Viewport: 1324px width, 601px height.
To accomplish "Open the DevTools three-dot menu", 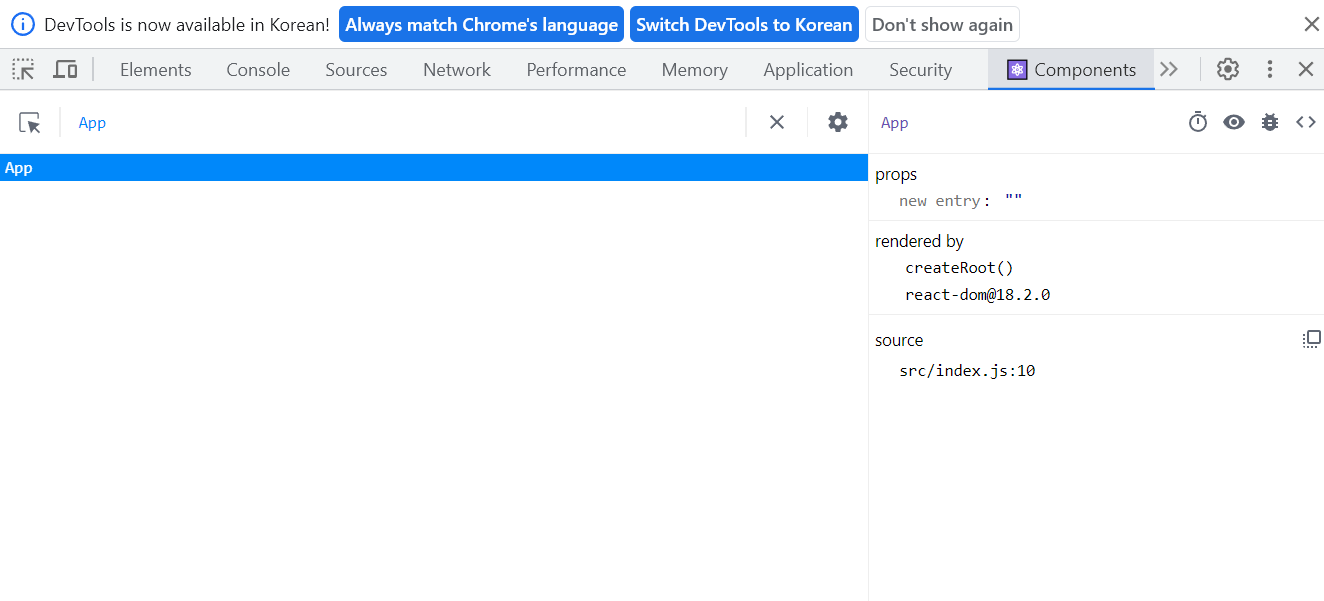I will tap(1270, 69).
